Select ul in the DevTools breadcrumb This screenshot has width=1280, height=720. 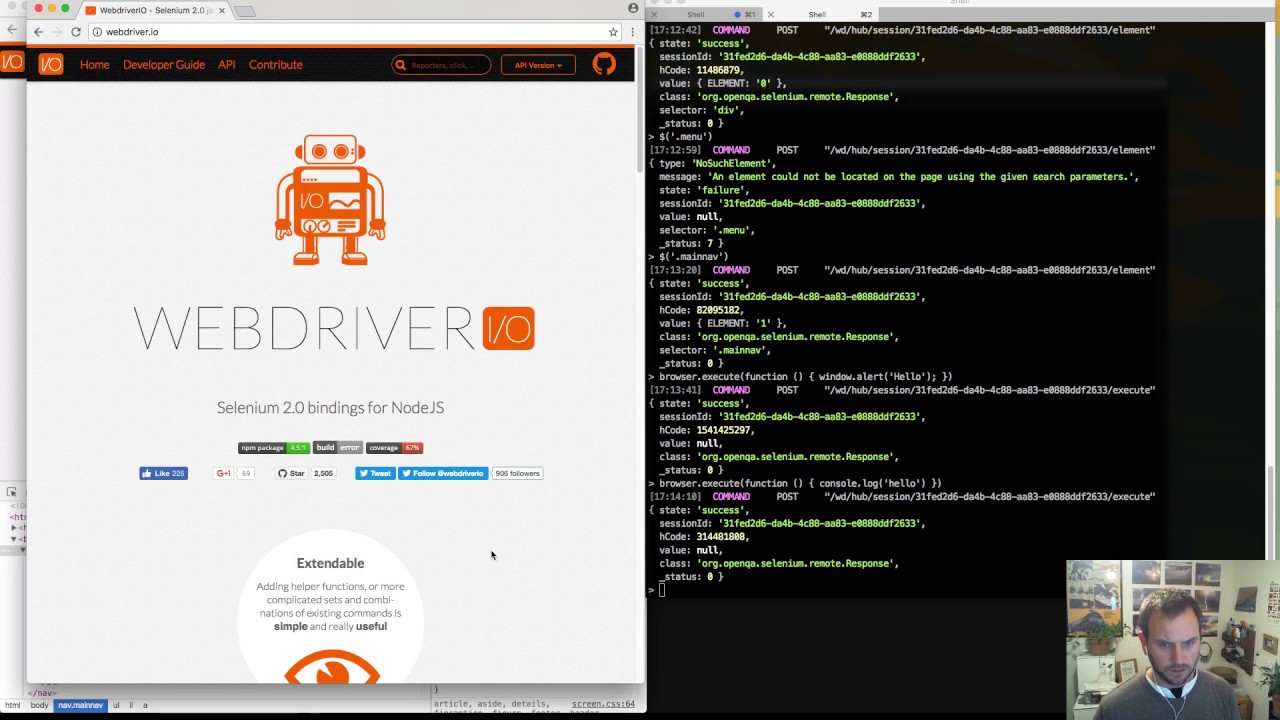point(116,705)
